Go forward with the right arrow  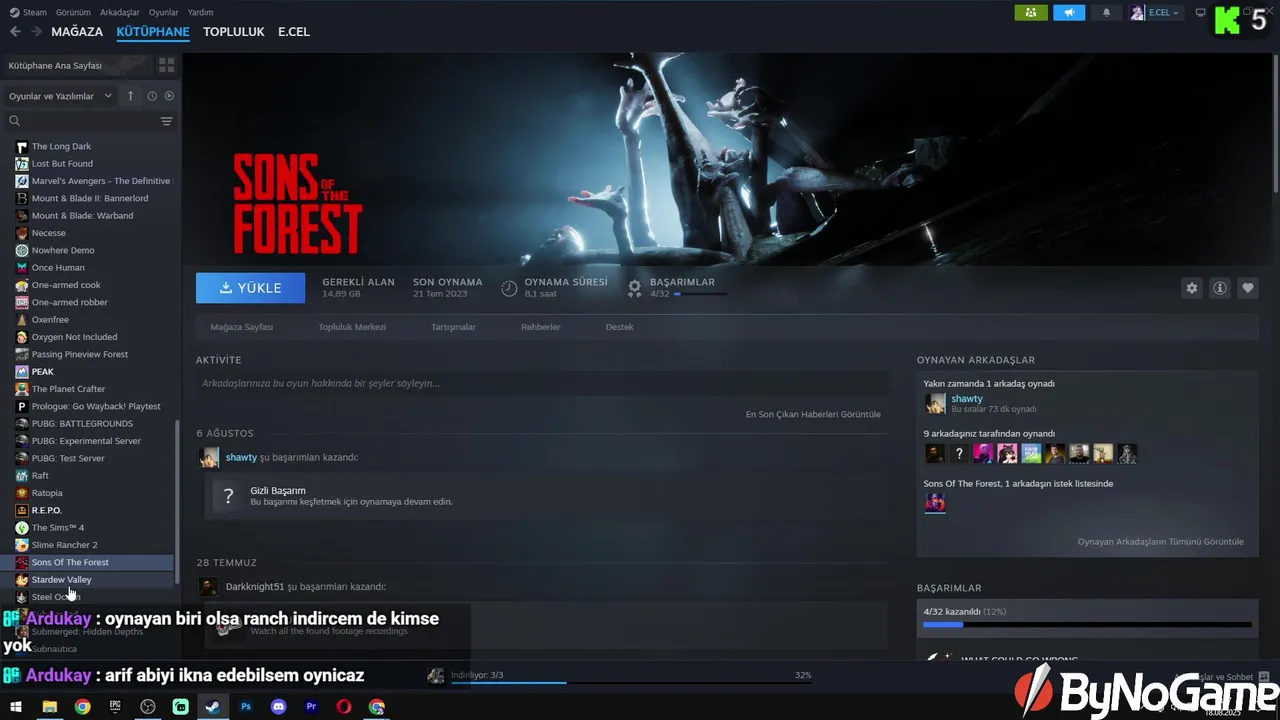[x=36, y=32]
